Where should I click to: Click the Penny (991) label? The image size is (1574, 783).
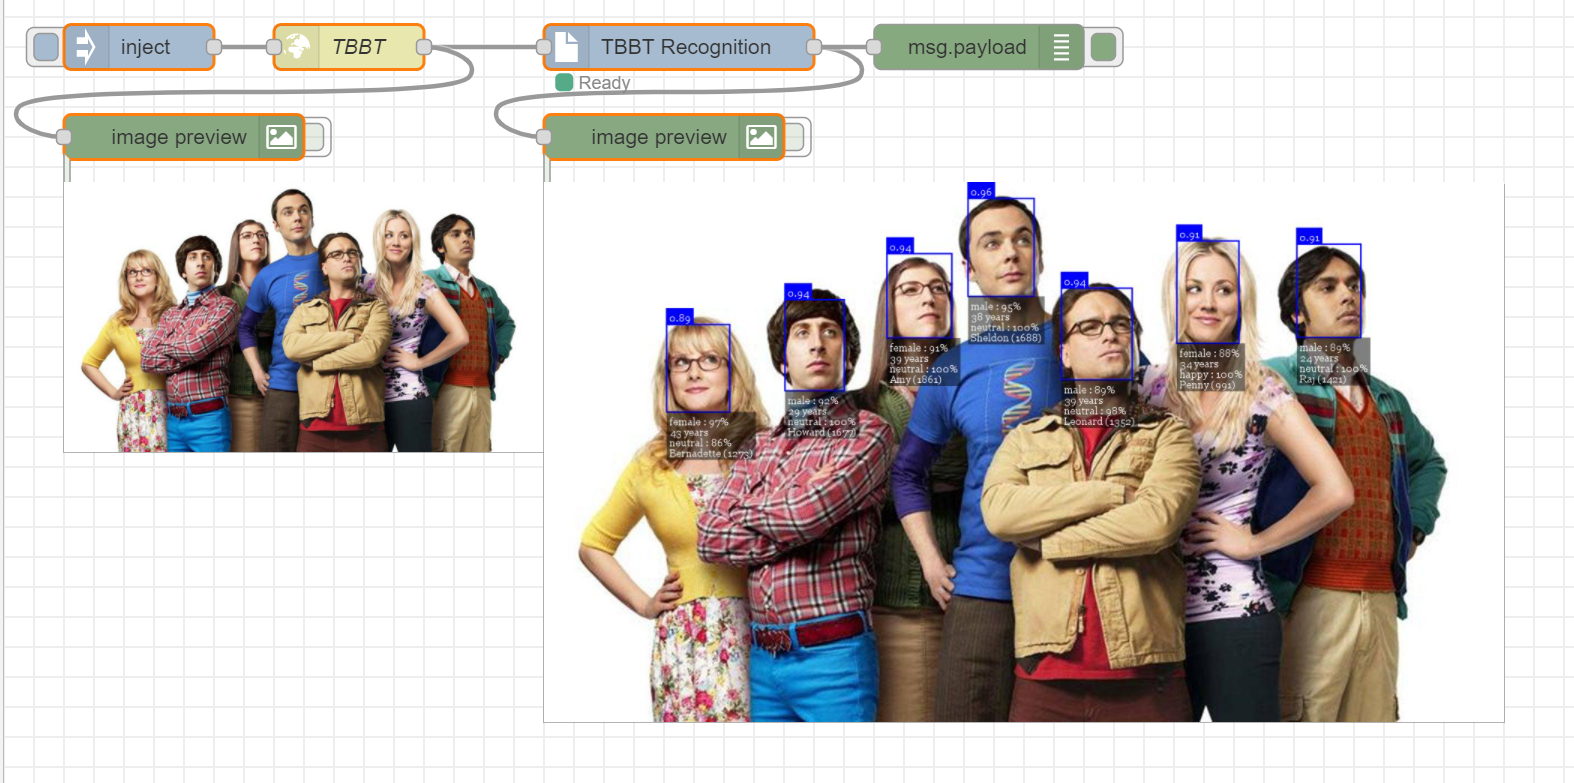1207,385
